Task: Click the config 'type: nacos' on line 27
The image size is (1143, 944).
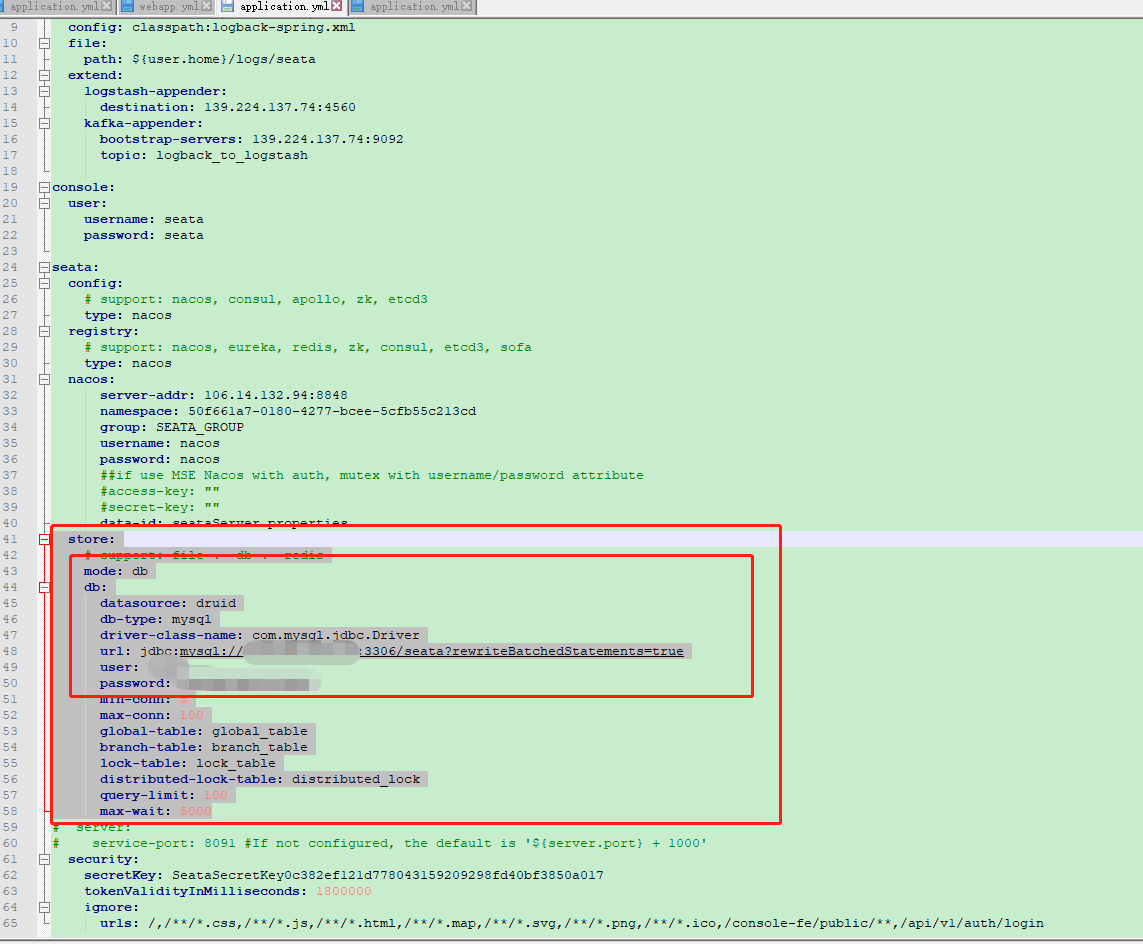Action: [x=128, y=316]
